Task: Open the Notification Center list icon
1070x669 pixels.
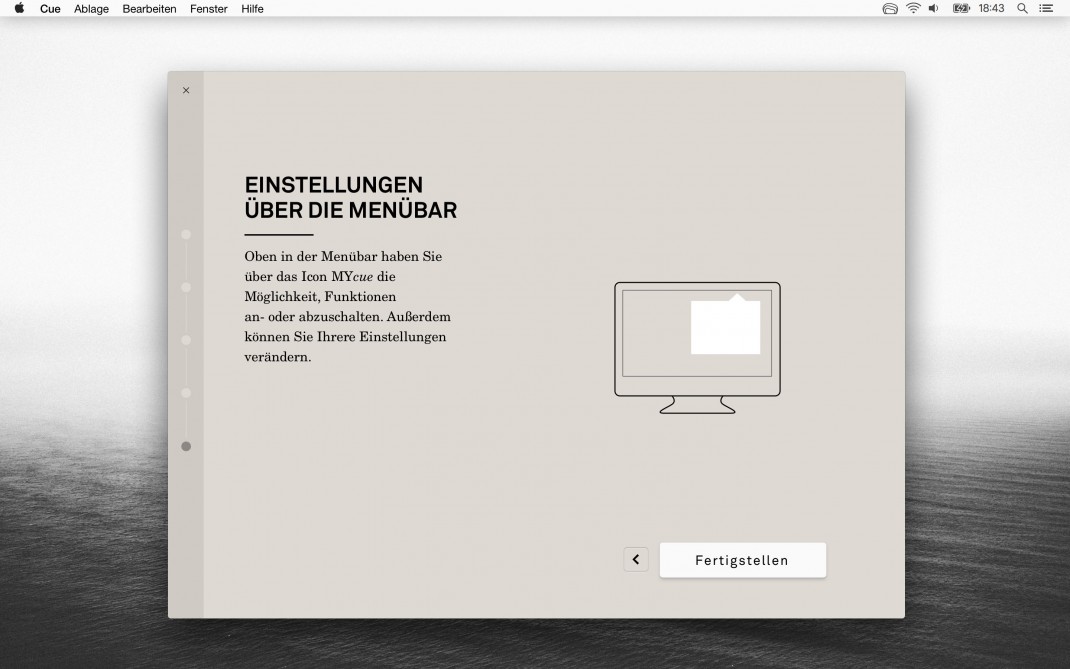Action: 1046,9
